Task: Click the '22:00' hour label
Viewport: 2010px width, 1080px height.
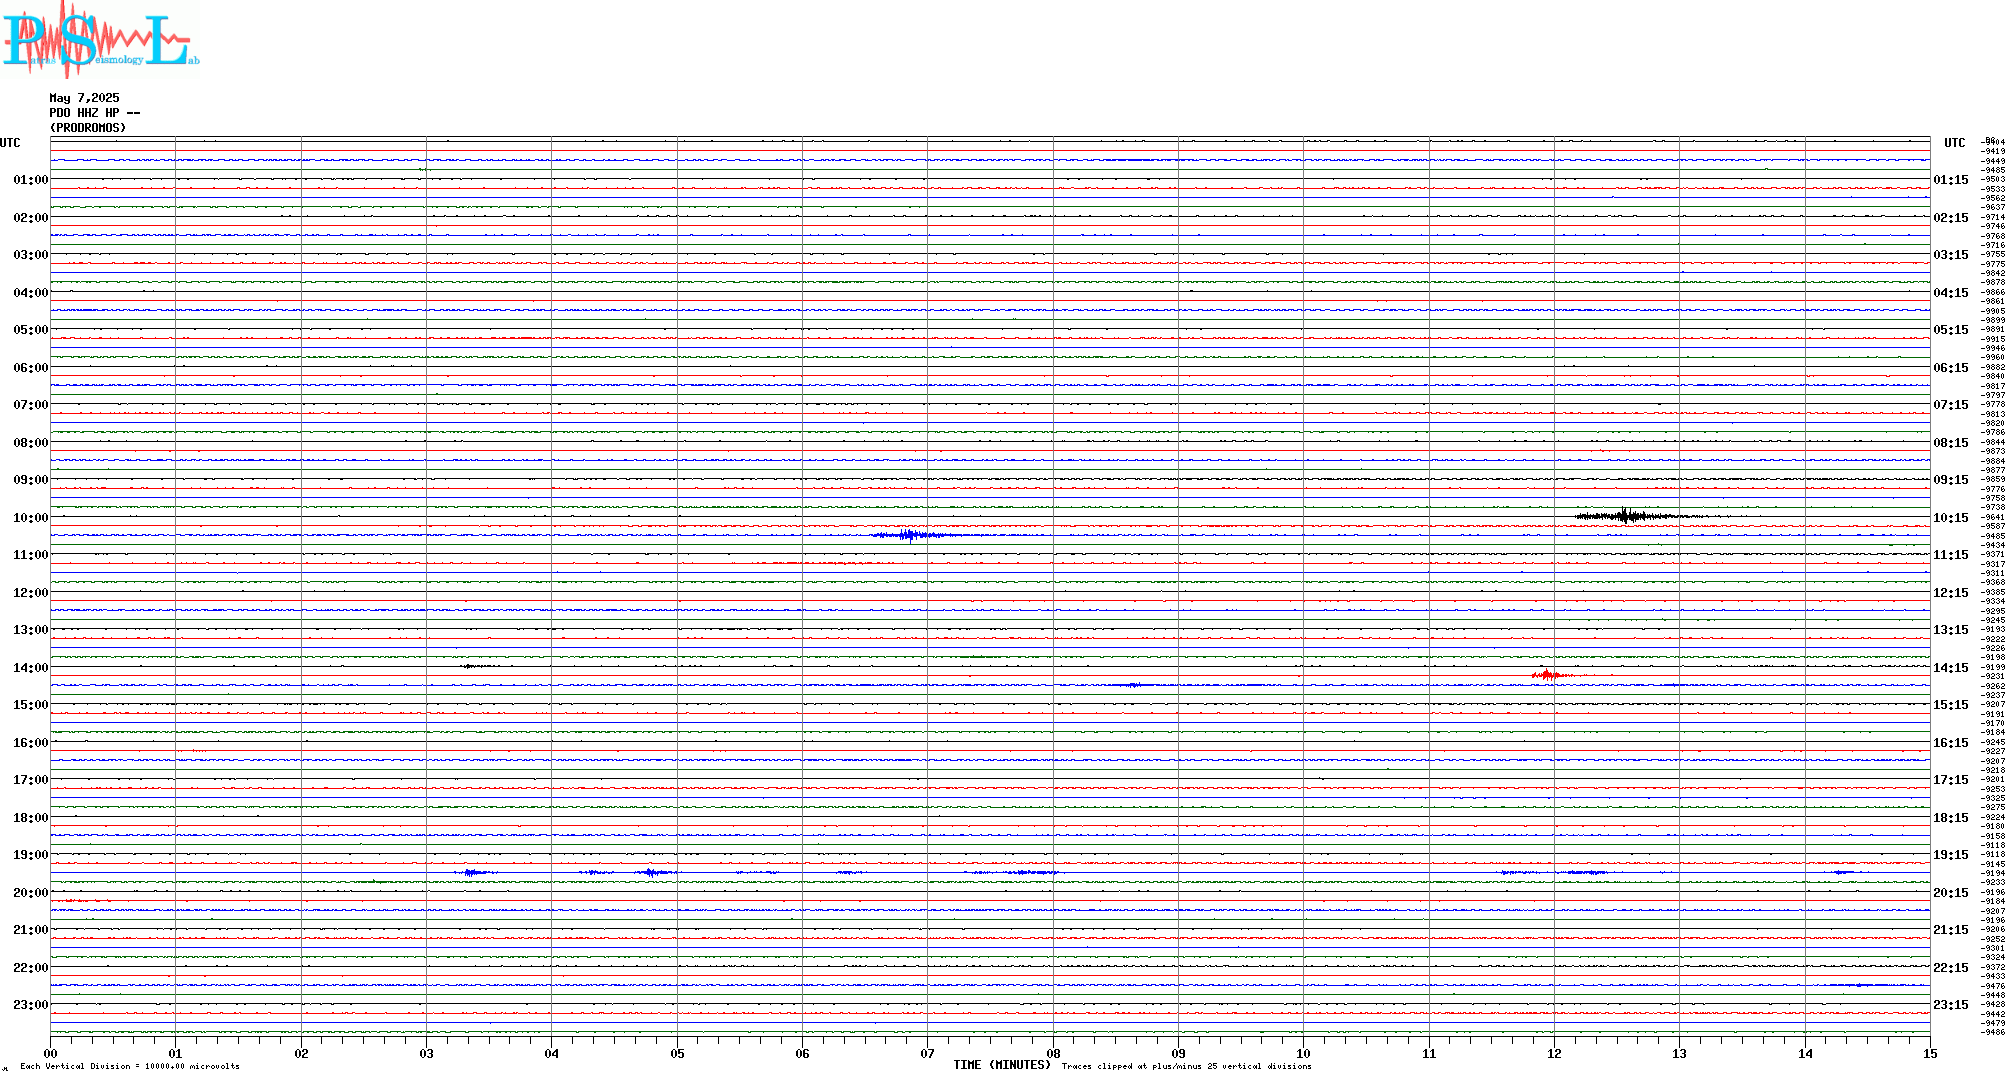Action: point(30,968)
